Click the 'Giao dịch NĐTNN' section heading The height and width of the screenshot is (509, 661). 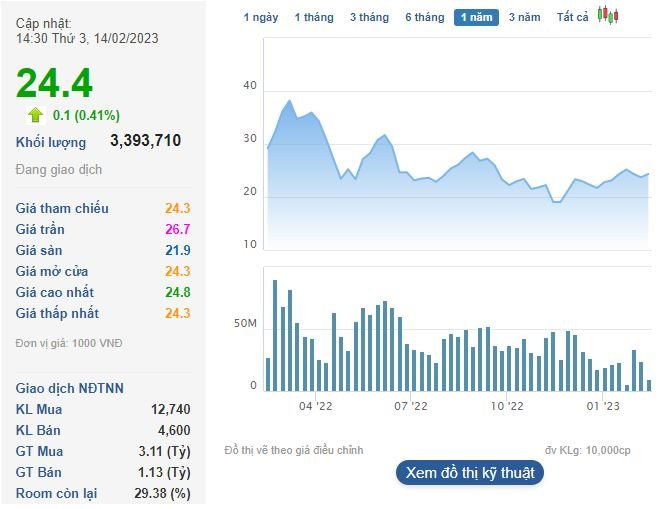pos(70,388)
